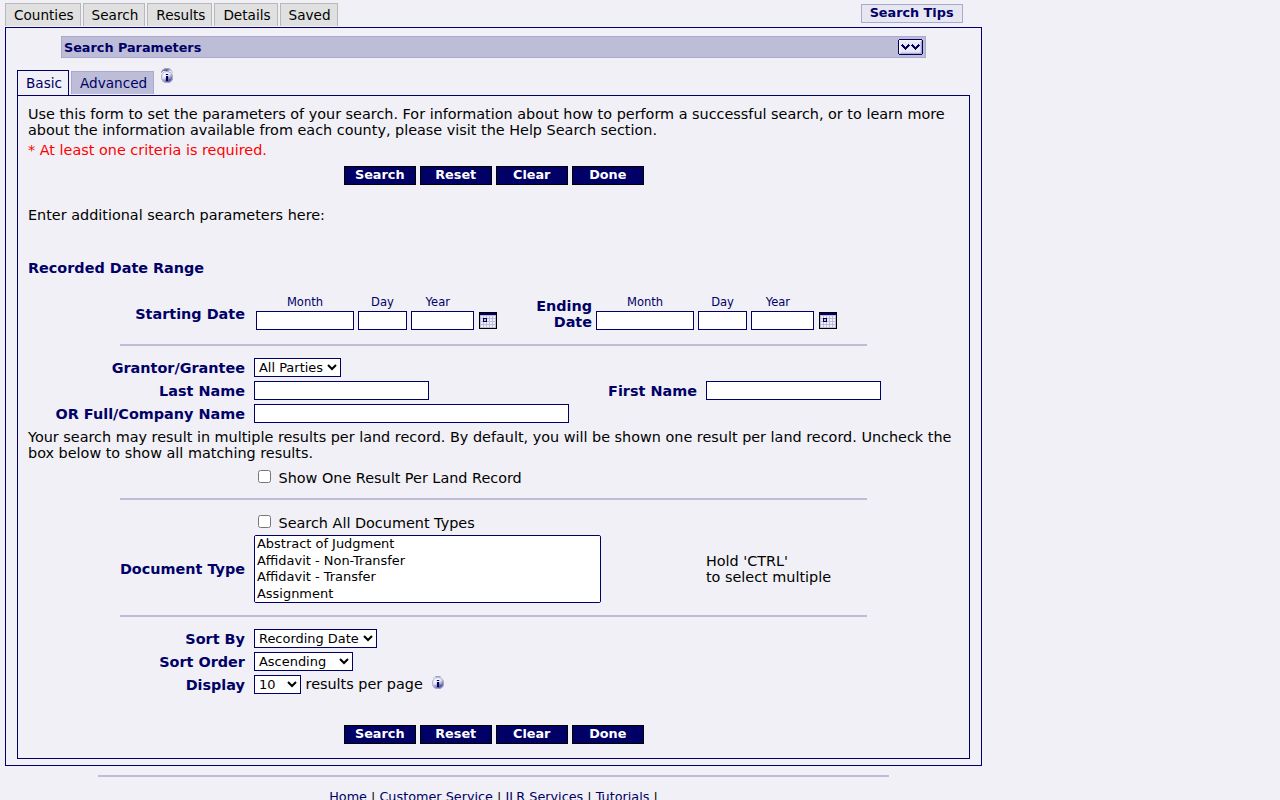
Task: Enable Search All Document Types checkbox
Action: [x=265, y=522]
